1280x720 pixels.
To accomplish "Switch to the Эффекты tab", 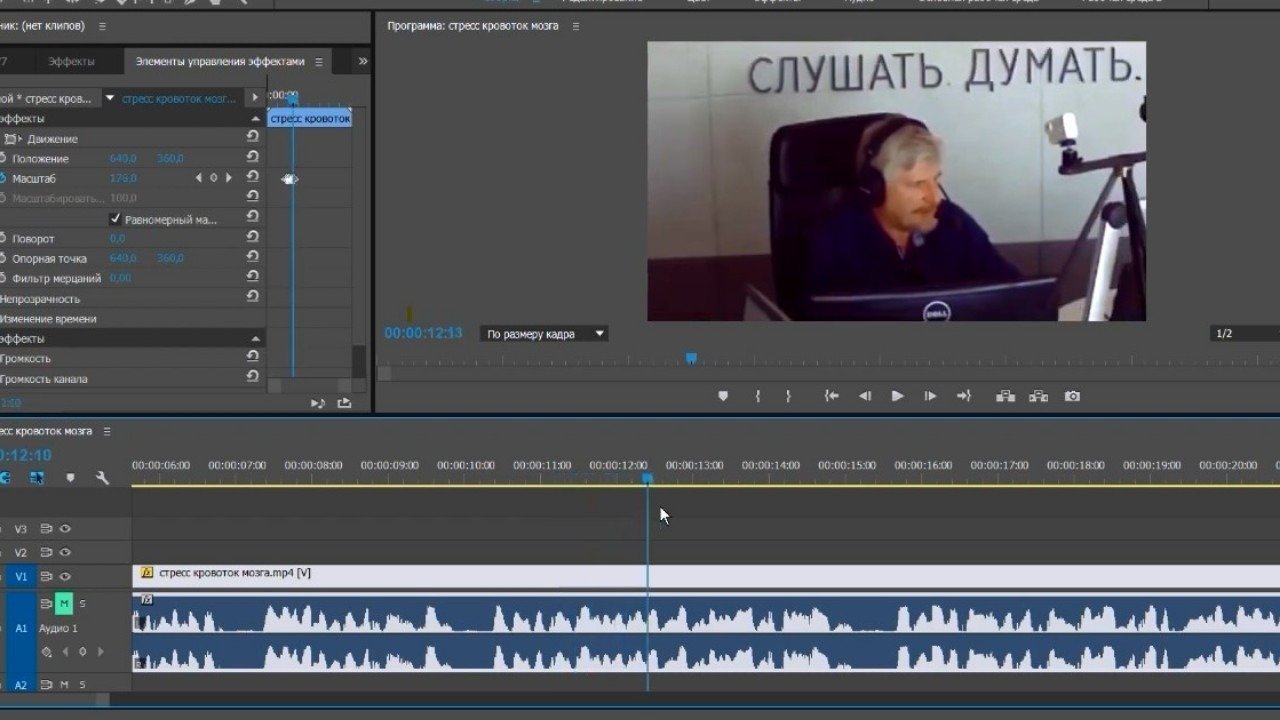I will [x=72, y=61].
